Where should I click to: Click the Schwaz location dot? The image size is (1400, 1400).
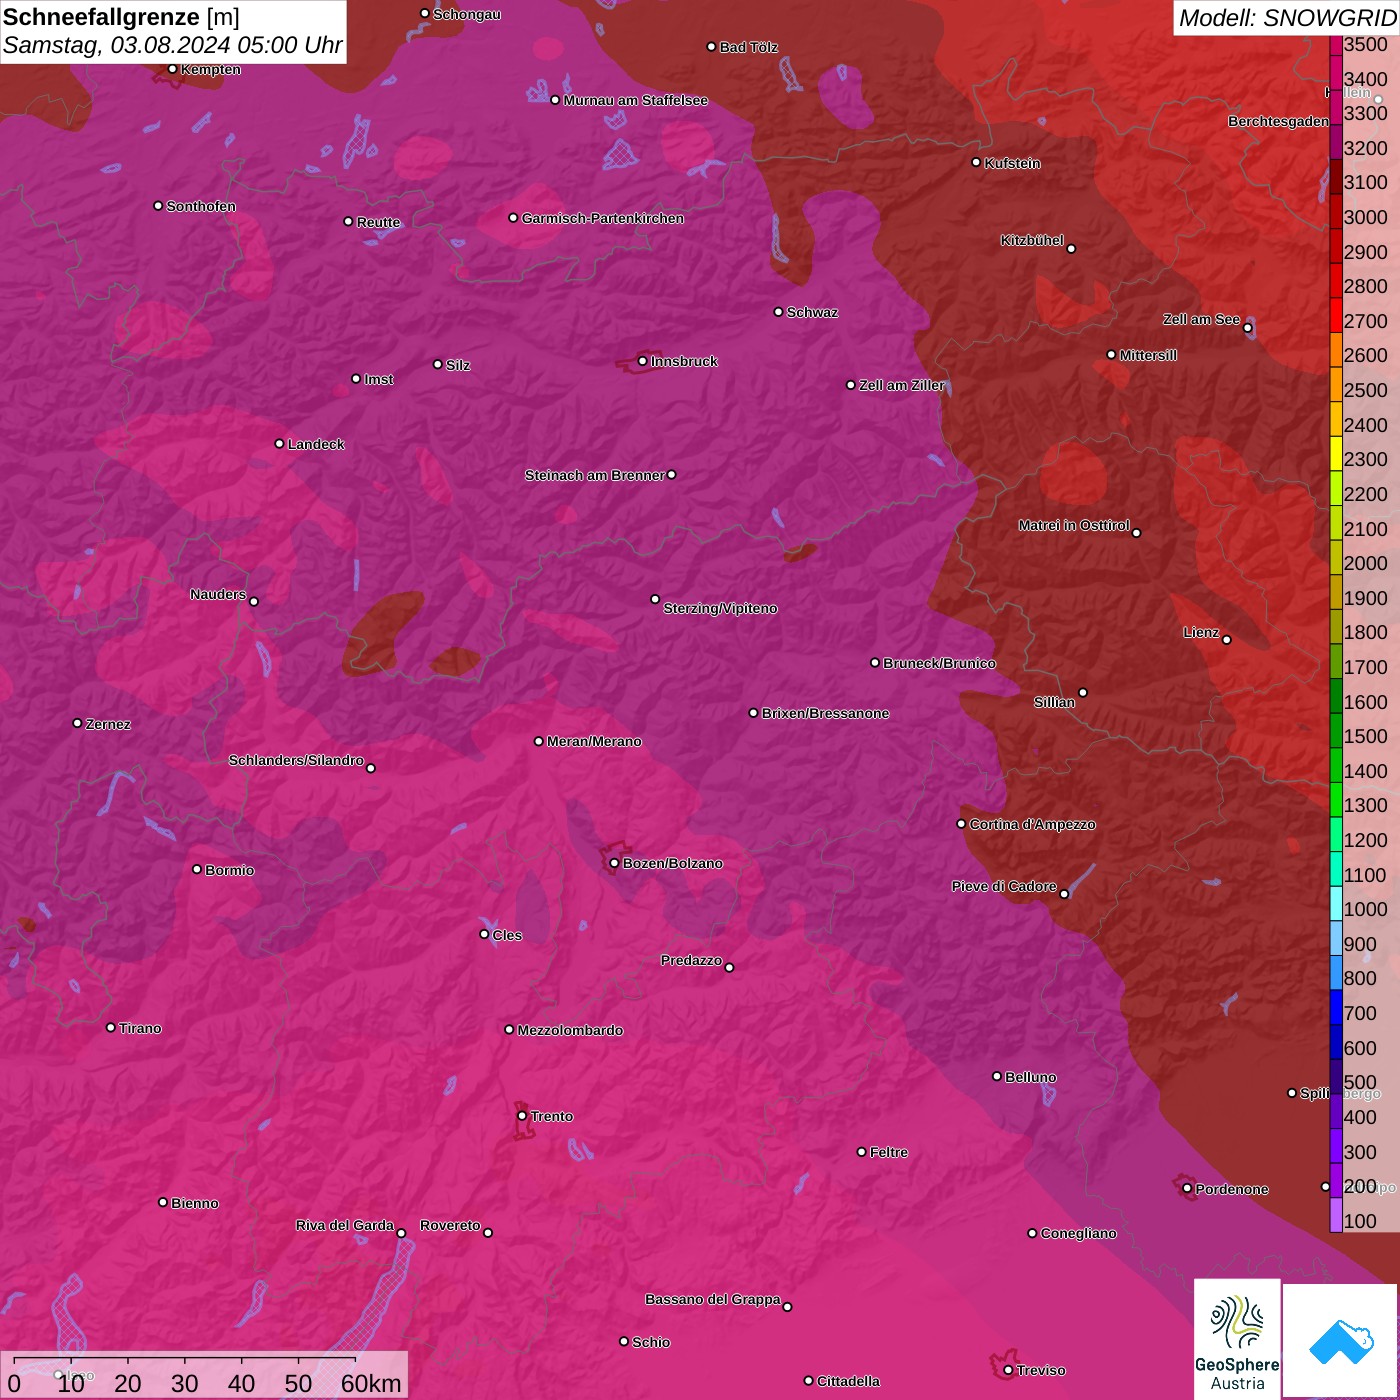[778, 312]
